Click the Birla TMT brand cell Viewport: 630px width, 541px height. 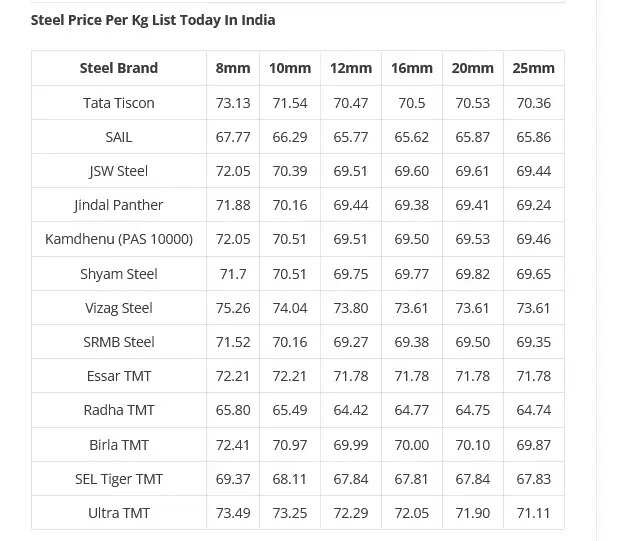pyautogui.click(x=119, y=445)
